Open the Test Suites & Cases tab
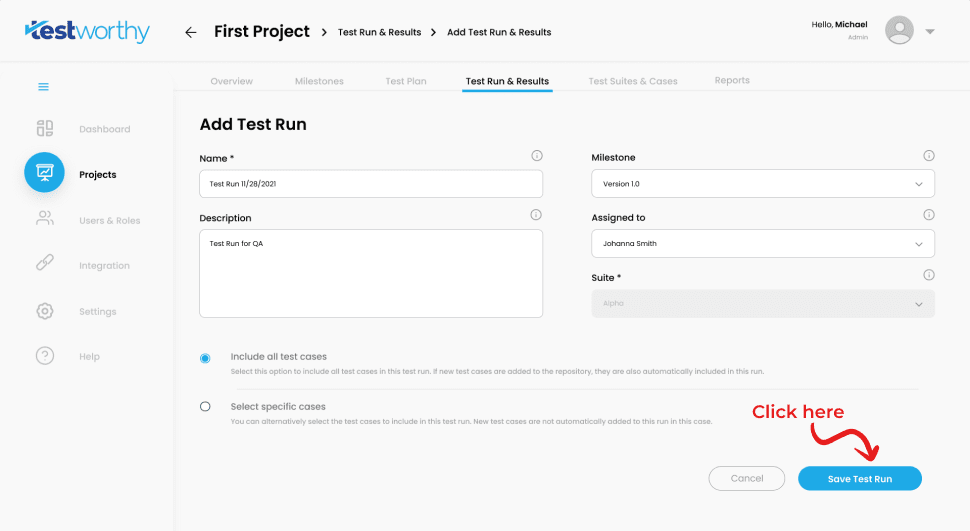 (x=632, y=81)
